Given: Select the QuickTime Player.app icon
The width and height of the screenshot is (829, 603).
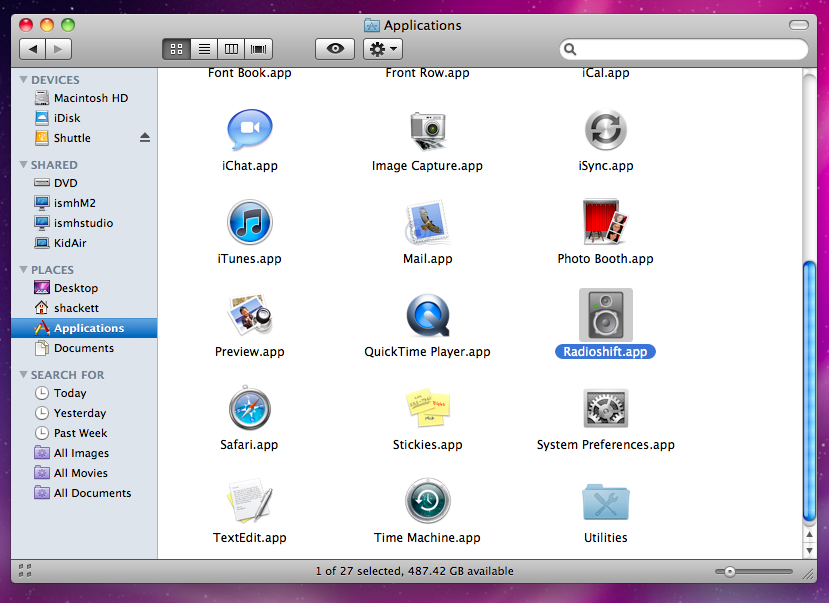Looking at the screenshot, I should tap(428, 316).
